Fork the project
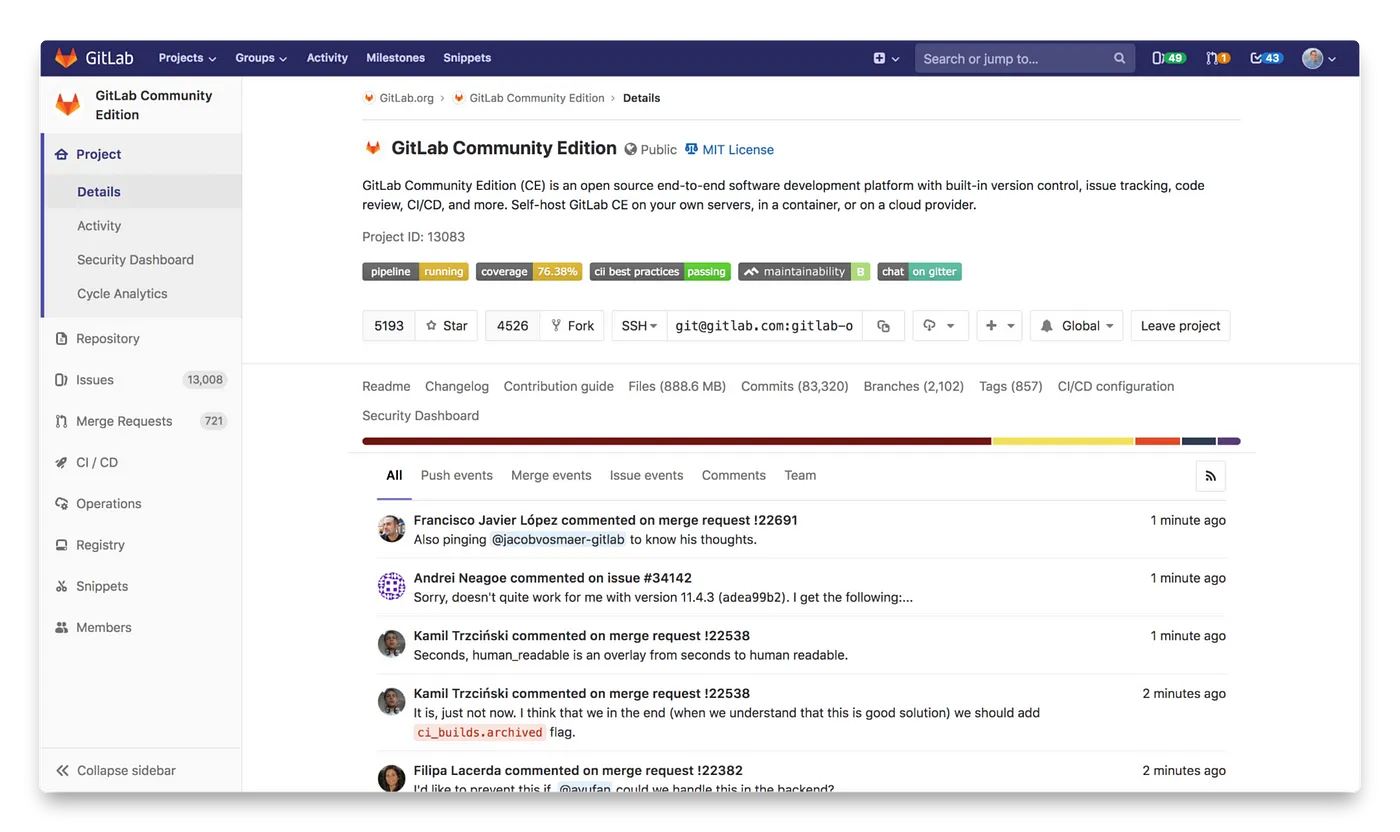This screenshot has width=1400, height=832. pos(572,326)
